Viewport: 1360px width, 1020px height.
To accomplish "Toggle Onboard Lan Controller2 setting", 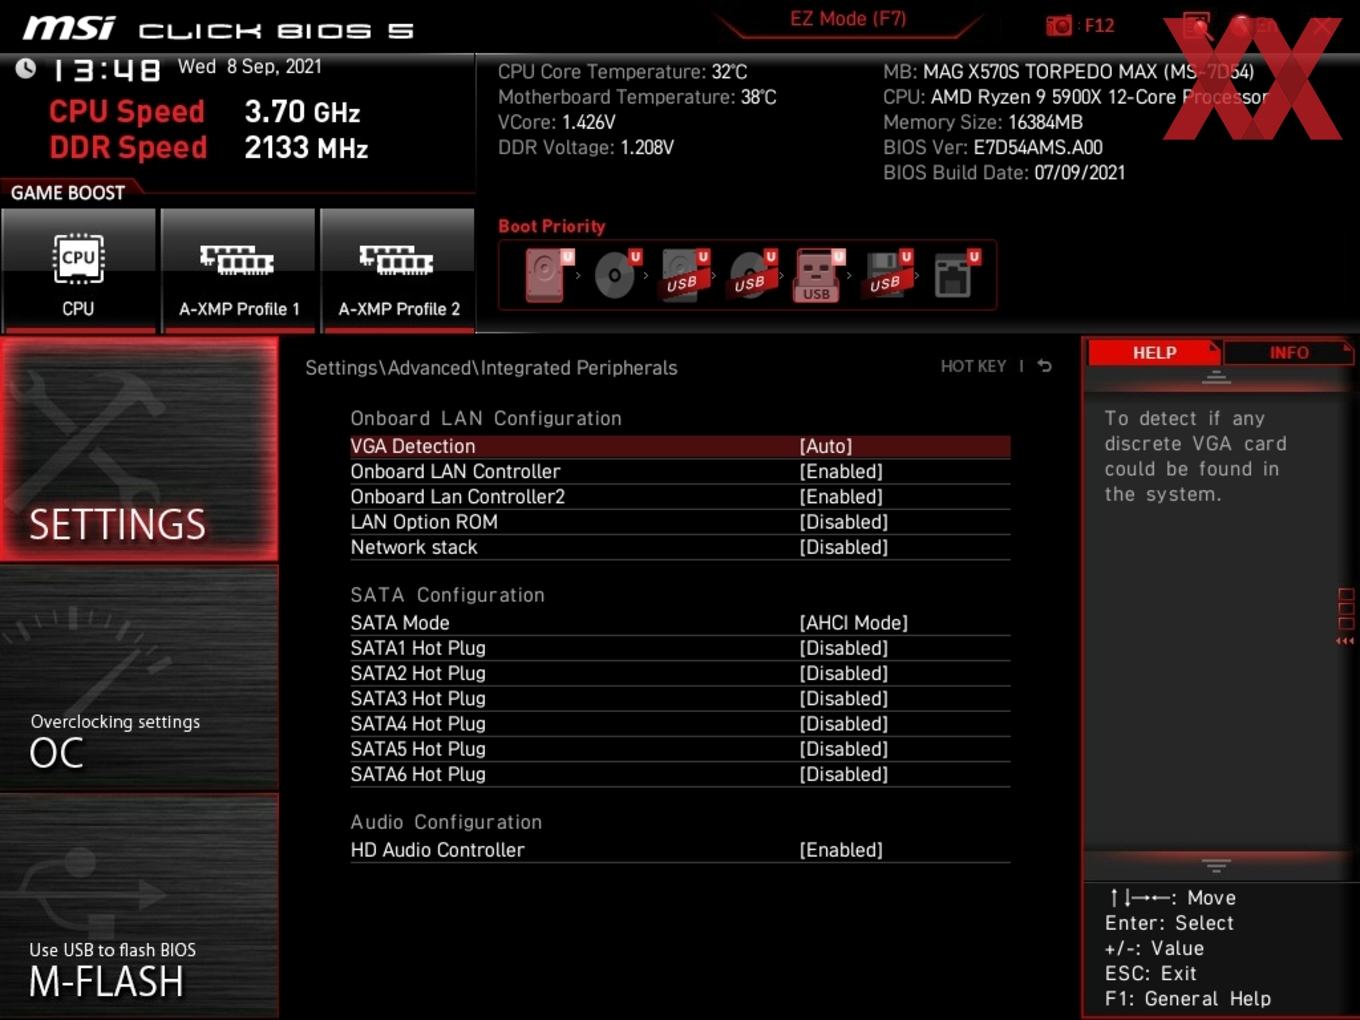I will pos(680,496).
